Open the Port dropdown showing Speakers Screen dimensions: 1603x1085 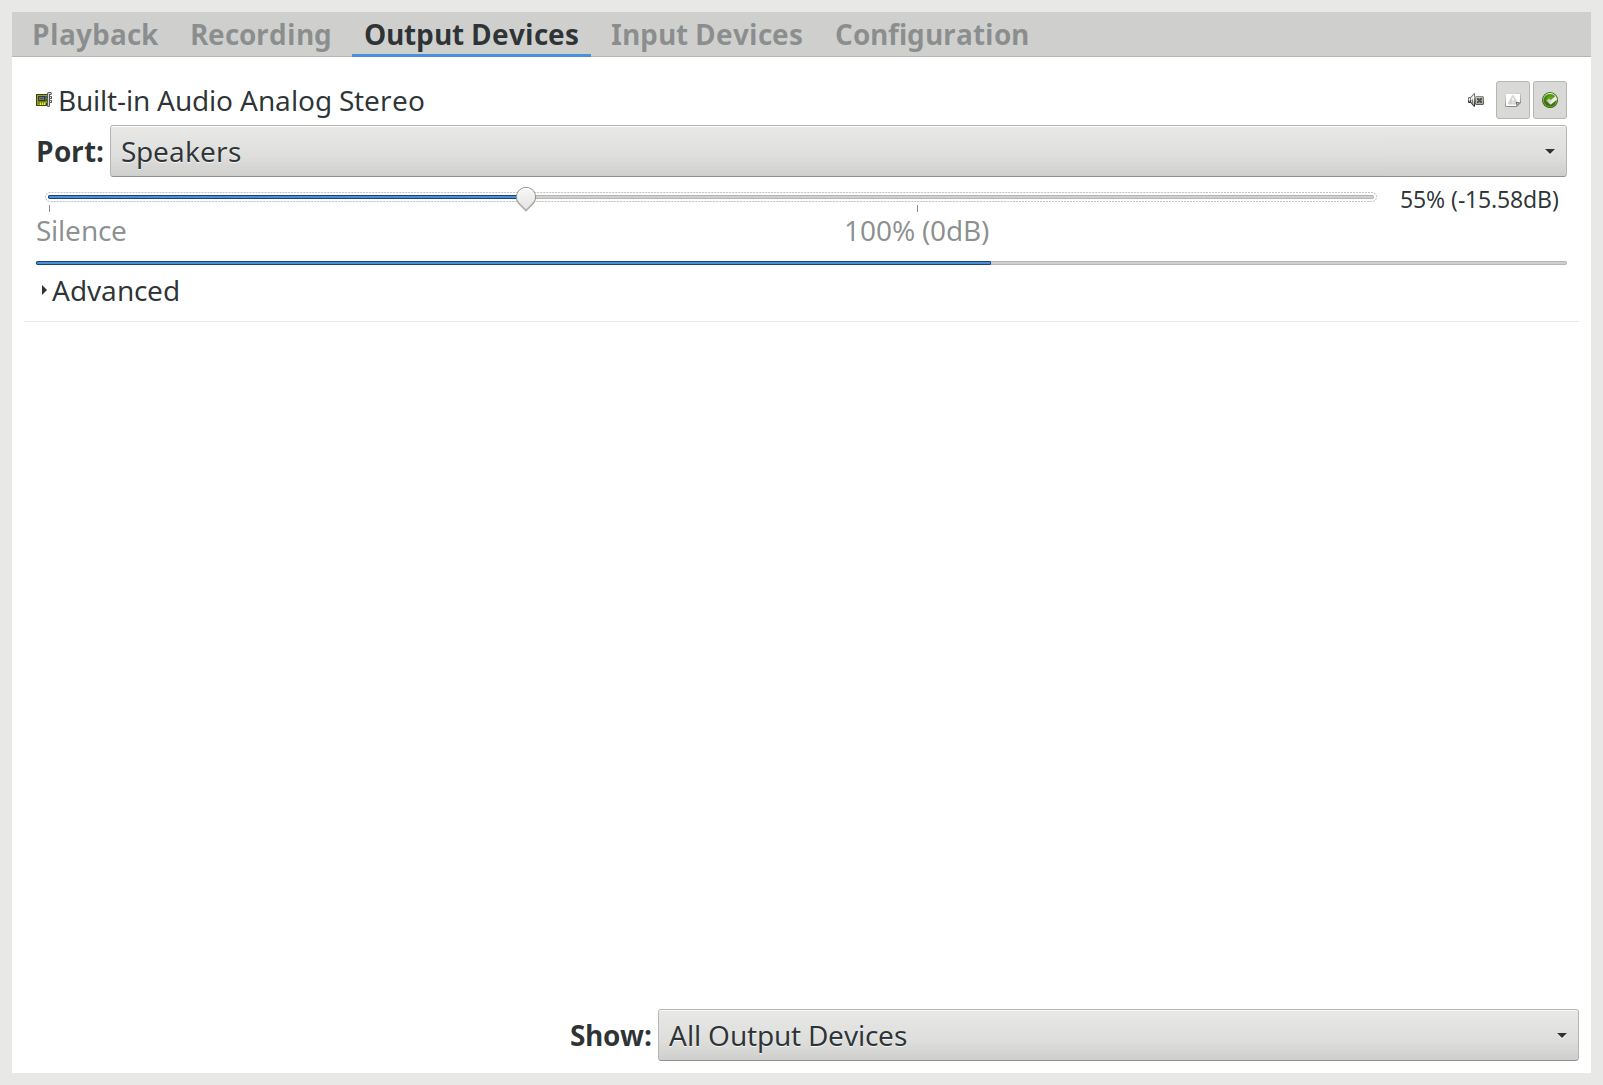click(x=838, y=151)
